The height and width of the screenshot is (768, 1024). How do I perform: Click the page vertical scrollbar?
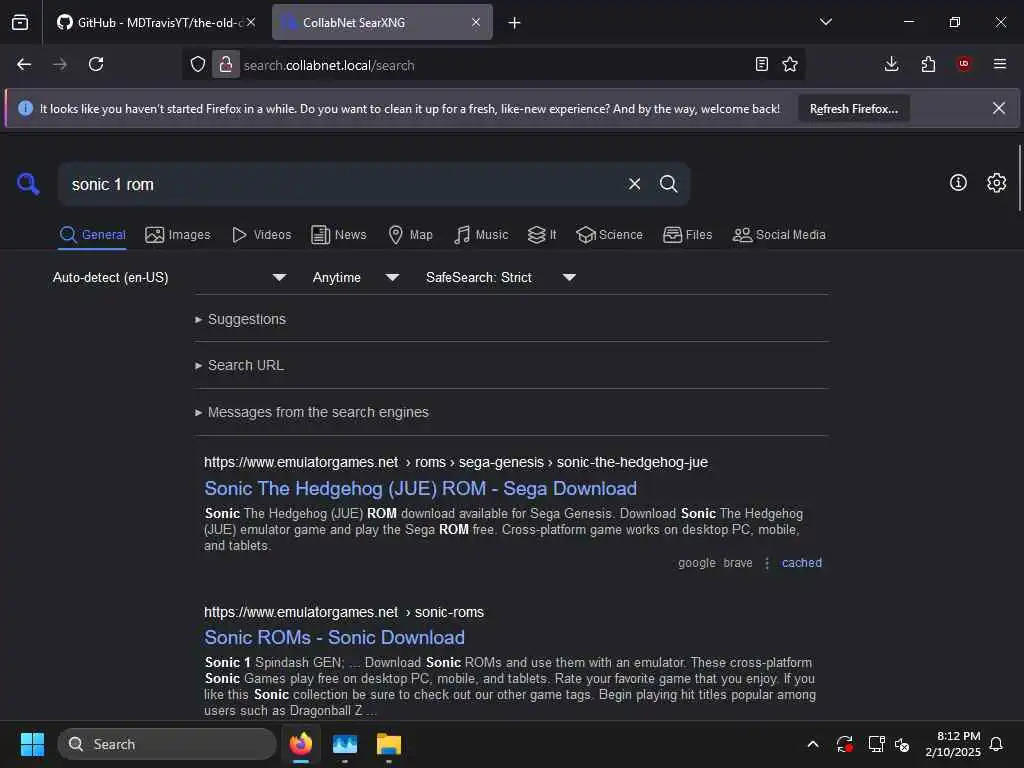pos(1019,178)
